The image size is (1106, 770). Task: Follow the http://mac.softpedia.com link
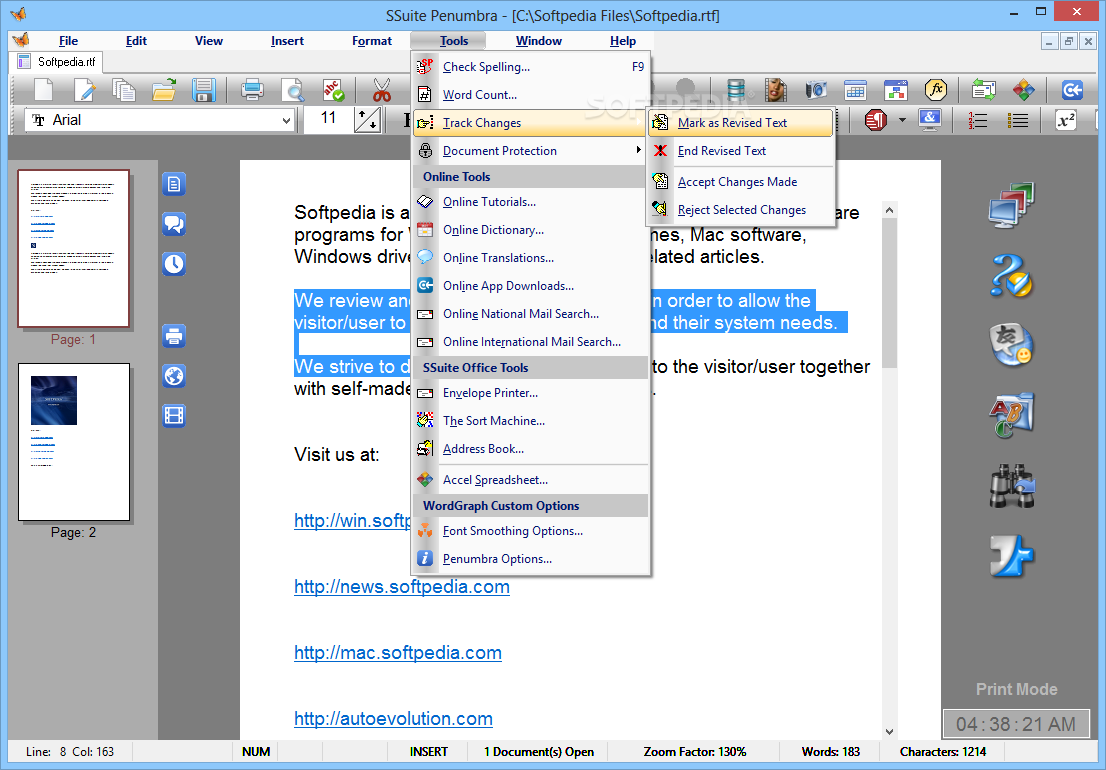[398, 653]
